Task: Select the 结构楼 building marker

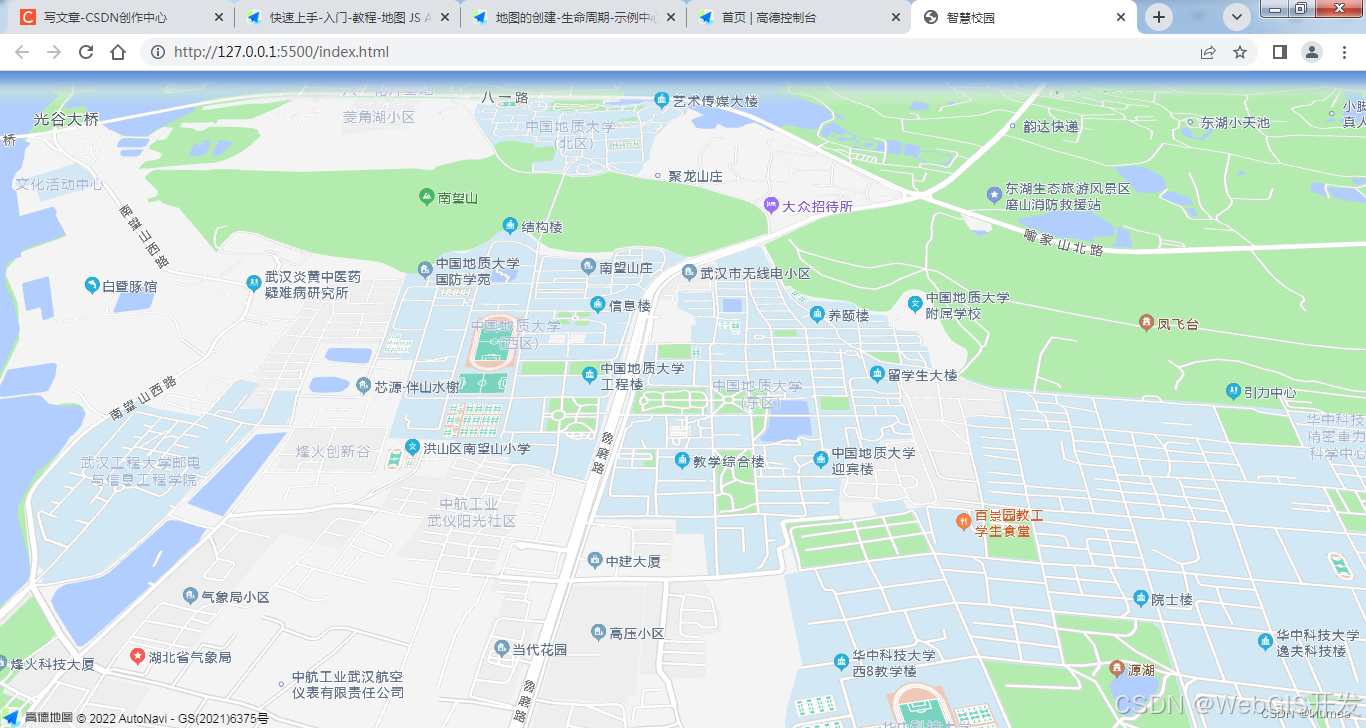Action: (x=510, y=226)
